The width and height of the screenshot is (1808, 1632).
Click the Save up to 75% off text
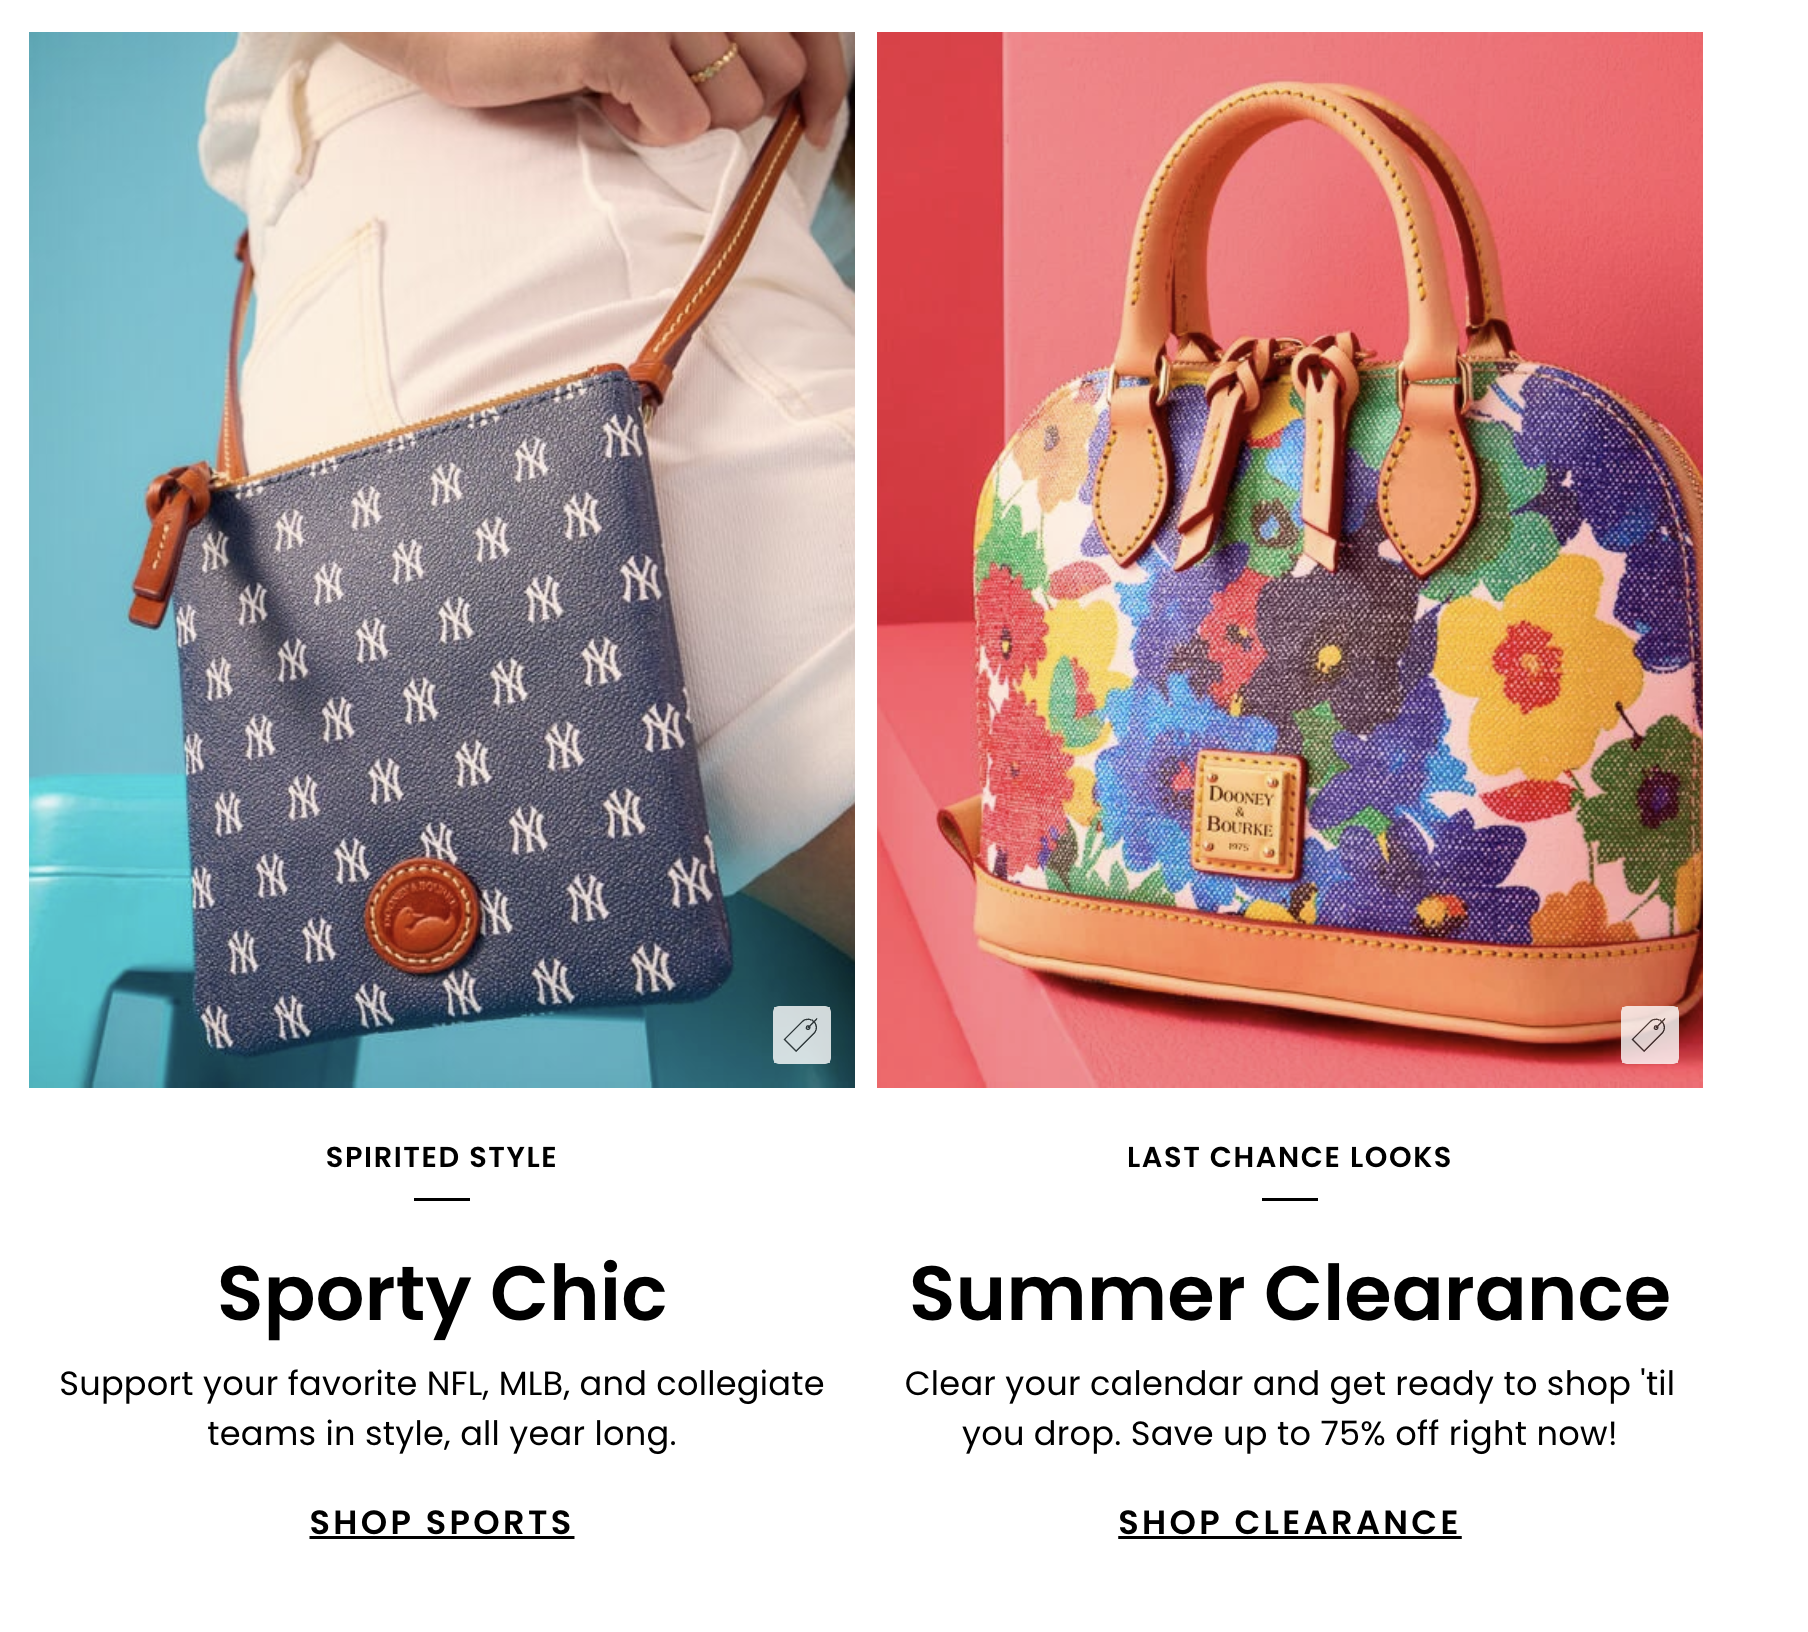click(x=1373, y=1433)
